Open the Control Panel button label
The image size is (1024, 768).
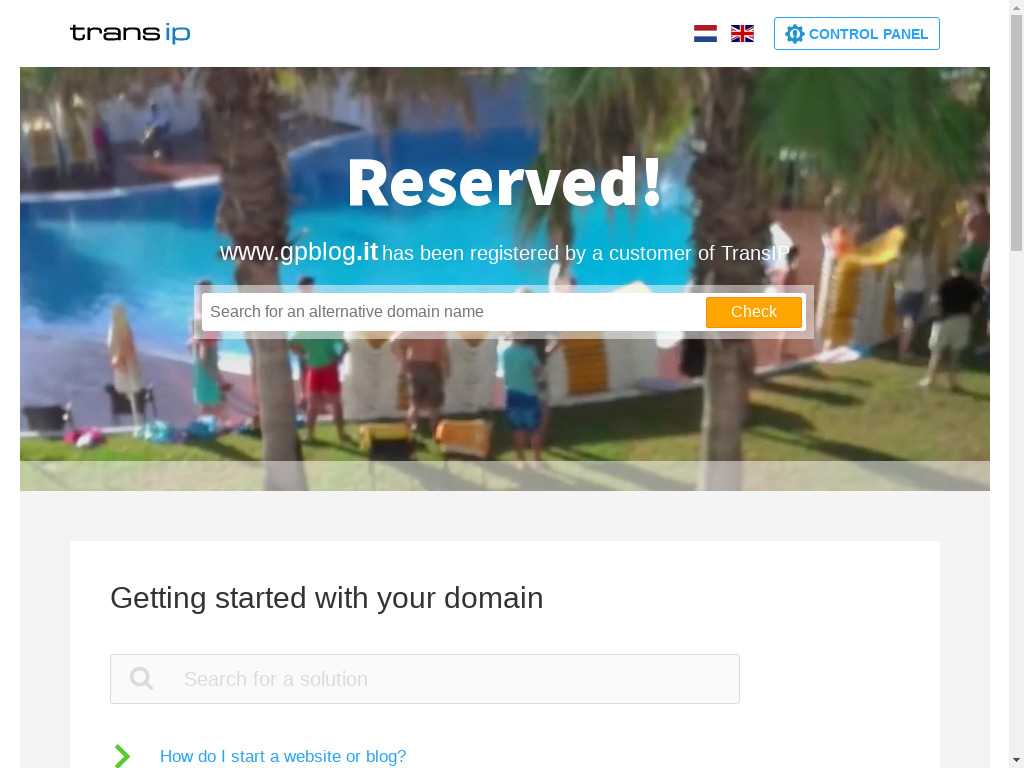[868, 34]
